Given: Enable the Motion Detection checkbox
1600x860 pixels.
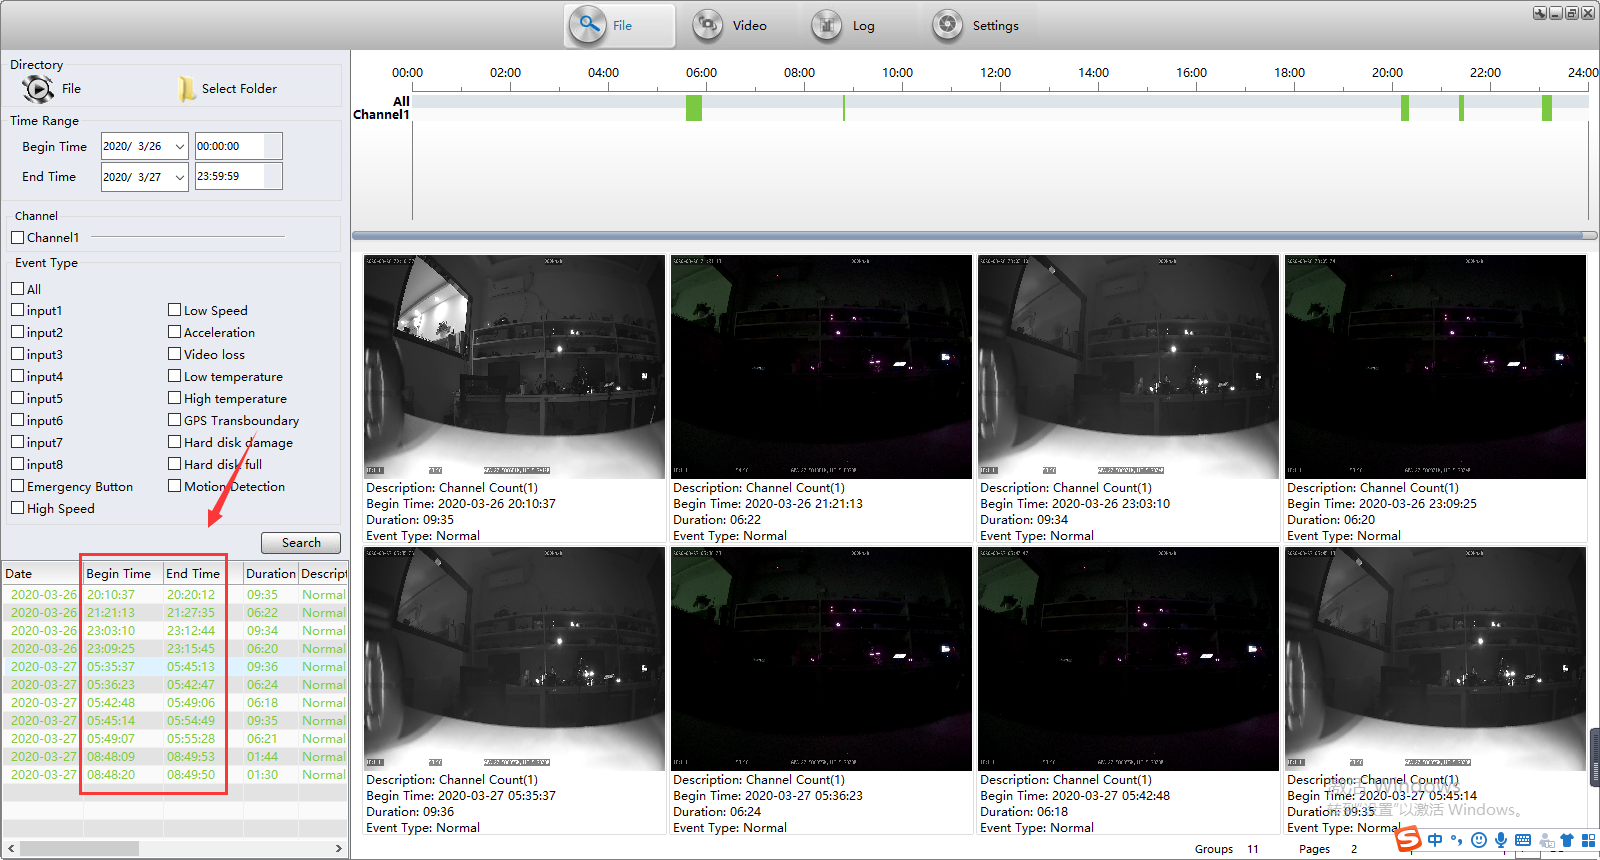Looking at the screenshot, I should tap(175, 486).
